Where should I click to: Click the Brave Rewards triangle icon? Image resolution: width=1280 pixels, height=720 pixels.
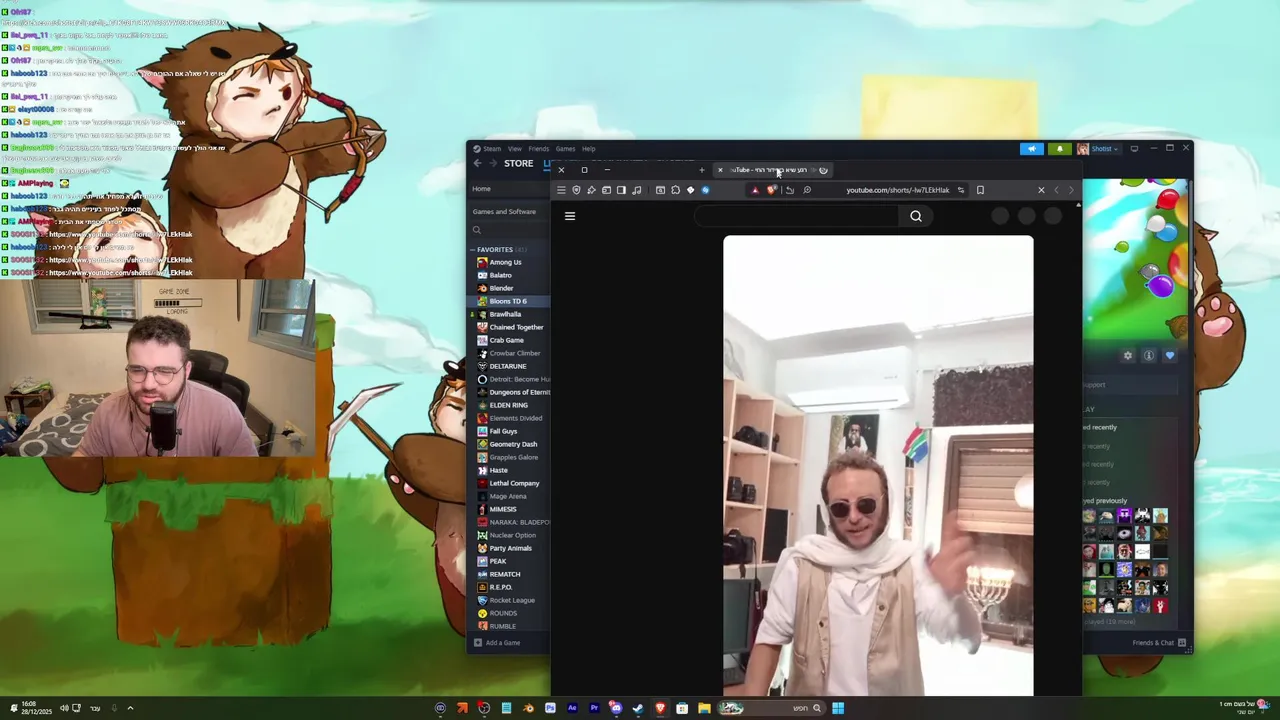(755, 190)
